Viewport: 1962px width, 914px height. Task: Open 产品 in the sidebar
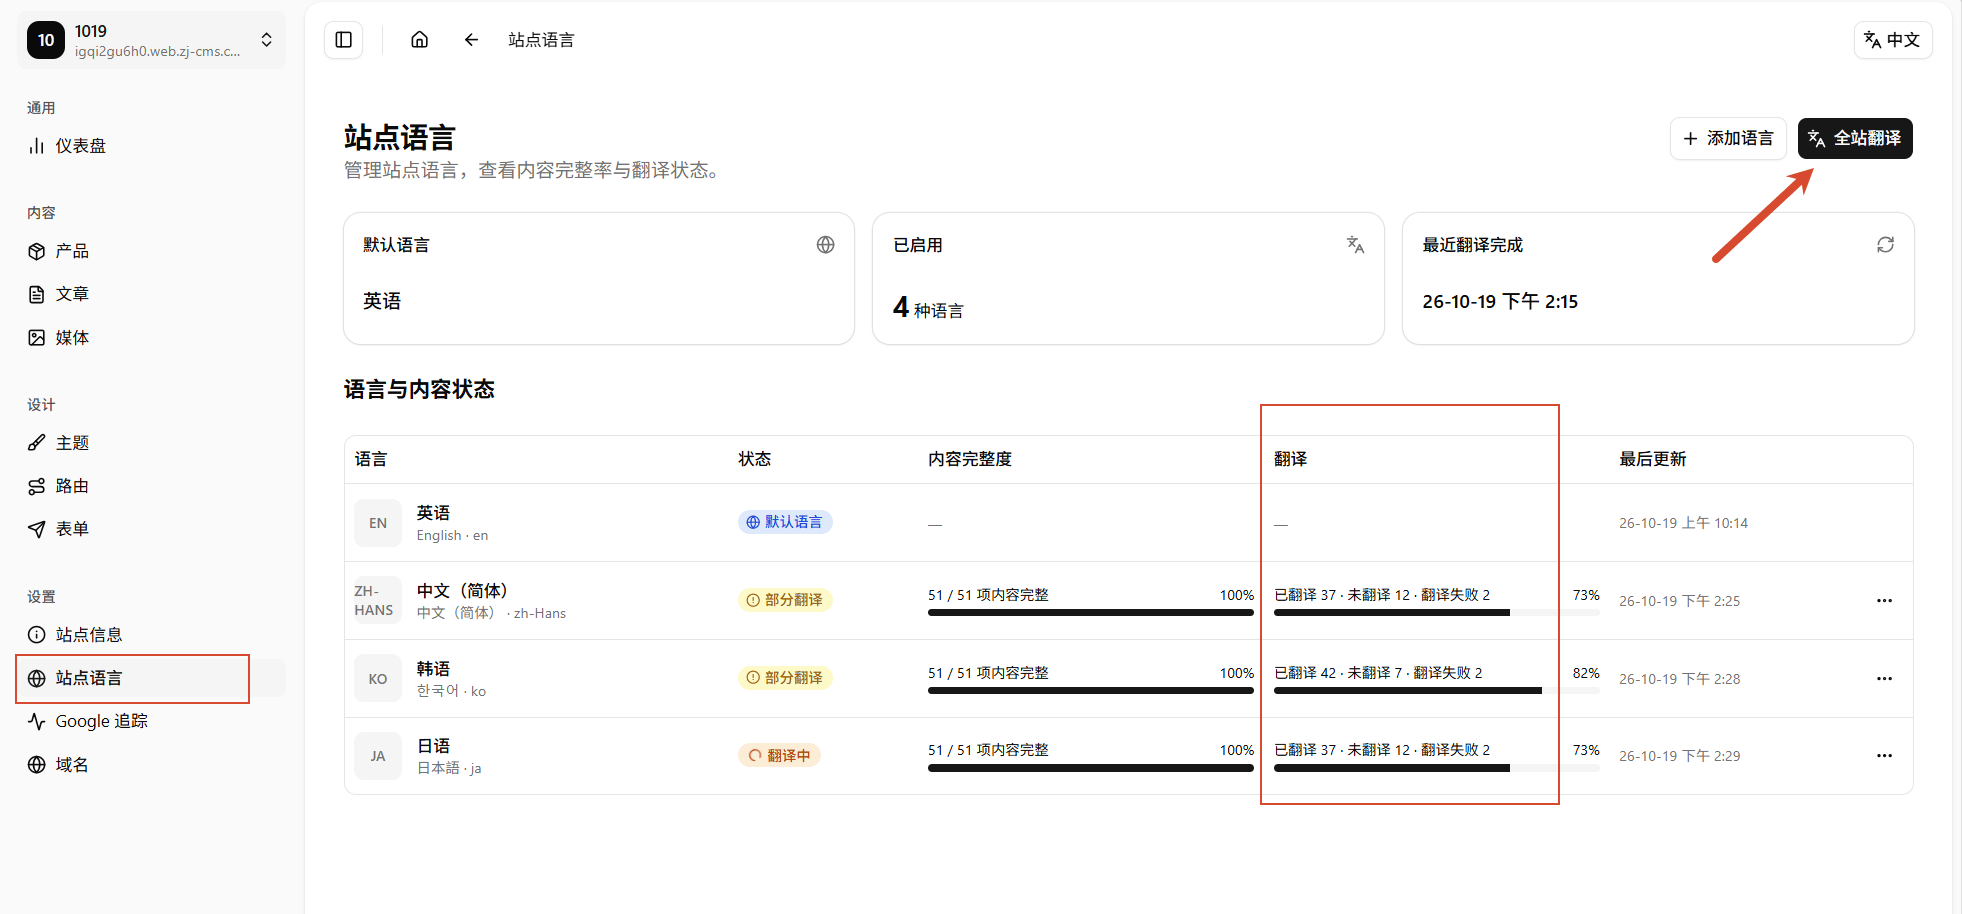(x=151, y=251)
